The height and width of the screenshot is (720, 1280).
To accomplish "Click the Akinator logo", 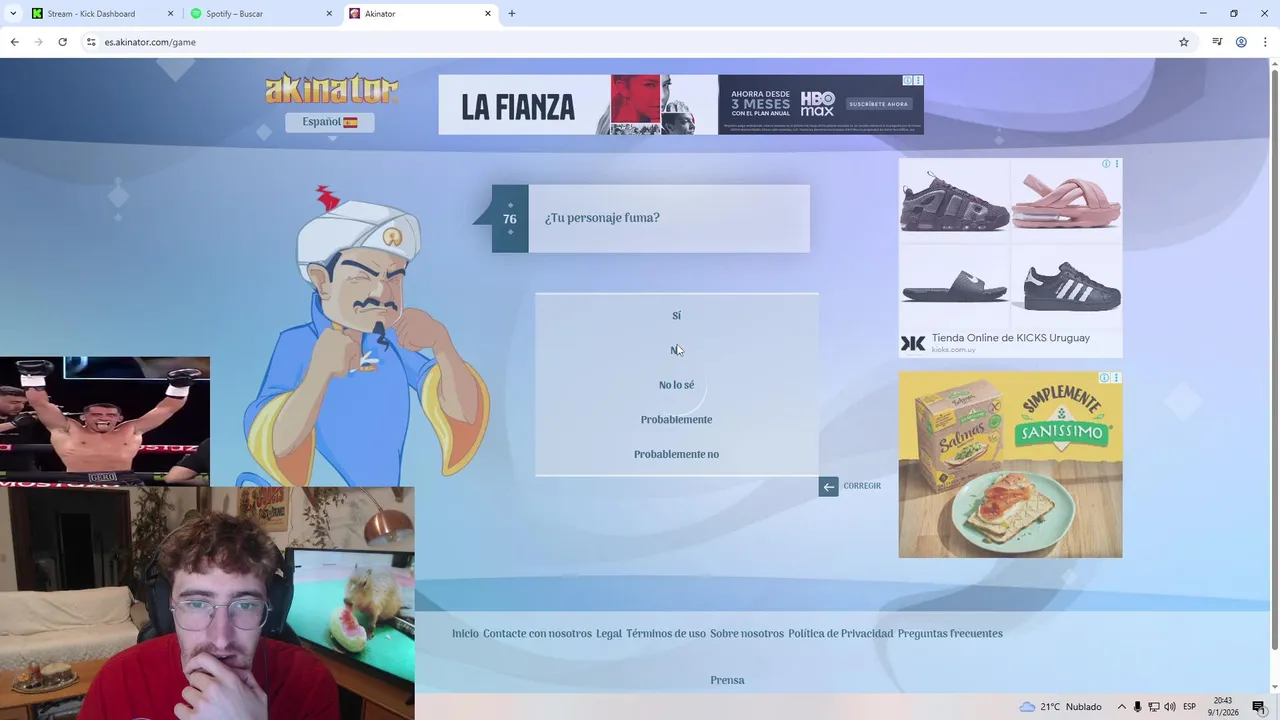I will tap(331, 89).
